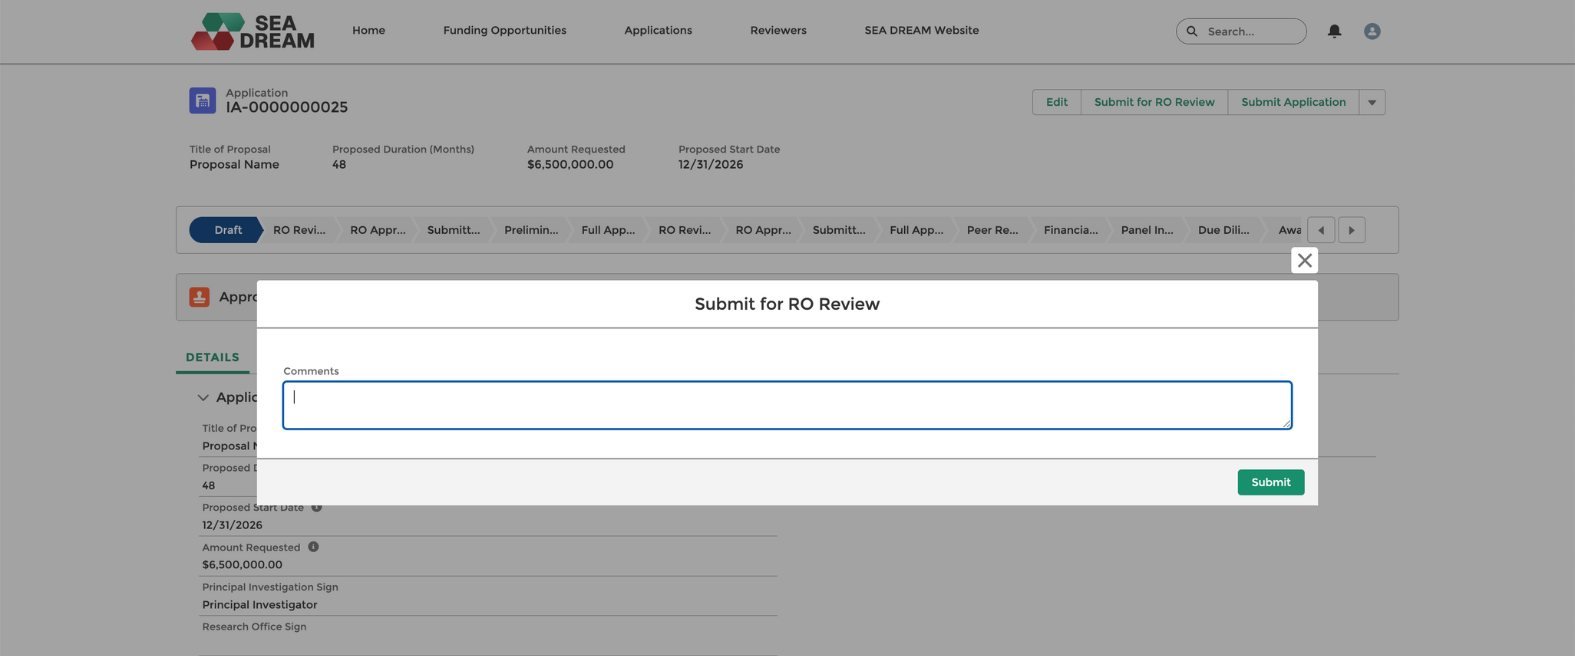Select the Panel In... stage in path
The height and width of the screenshot is (656, 1575).
pos(1147,230)
